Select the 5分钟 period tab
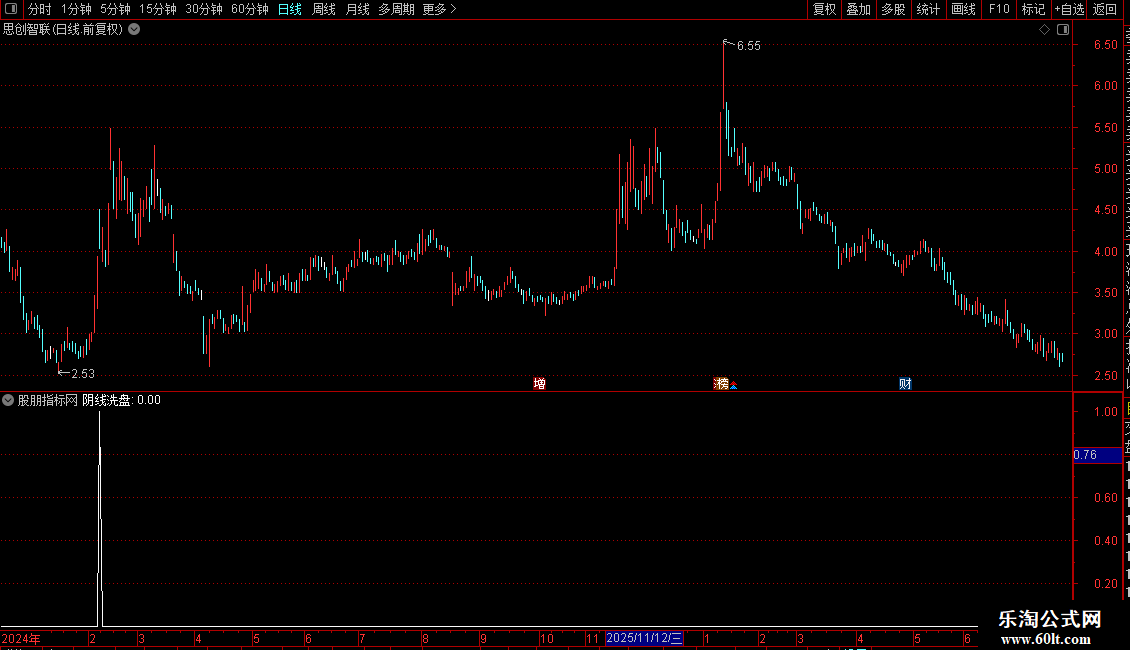The height and width of the screenshot is (650, 1130). point(115,9)
